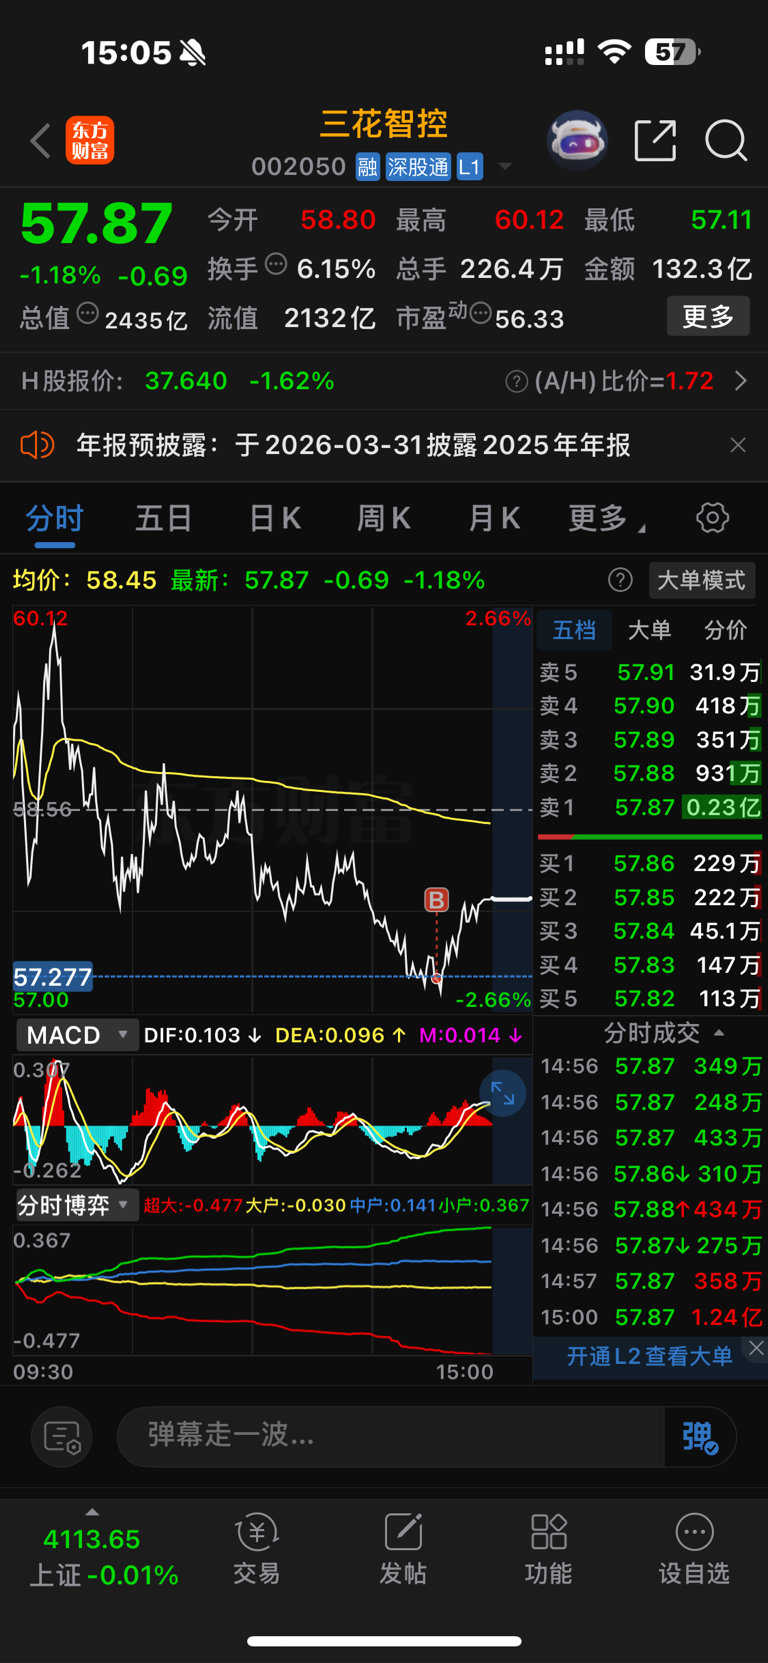Switch to the 月K tab

[x=494, y=518]
